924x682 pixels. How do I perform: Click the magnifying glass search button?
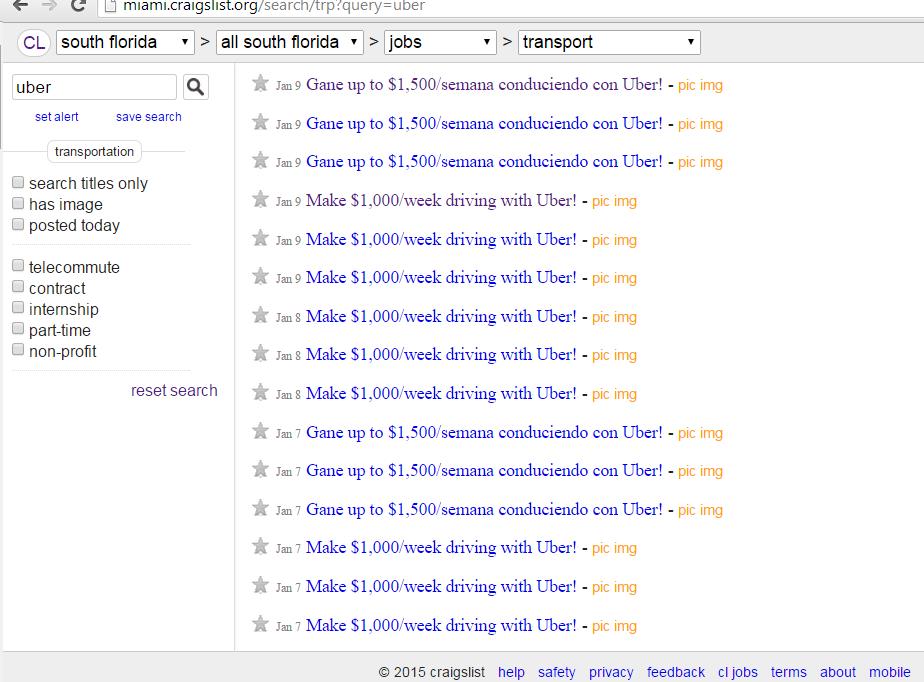(196, 87)
